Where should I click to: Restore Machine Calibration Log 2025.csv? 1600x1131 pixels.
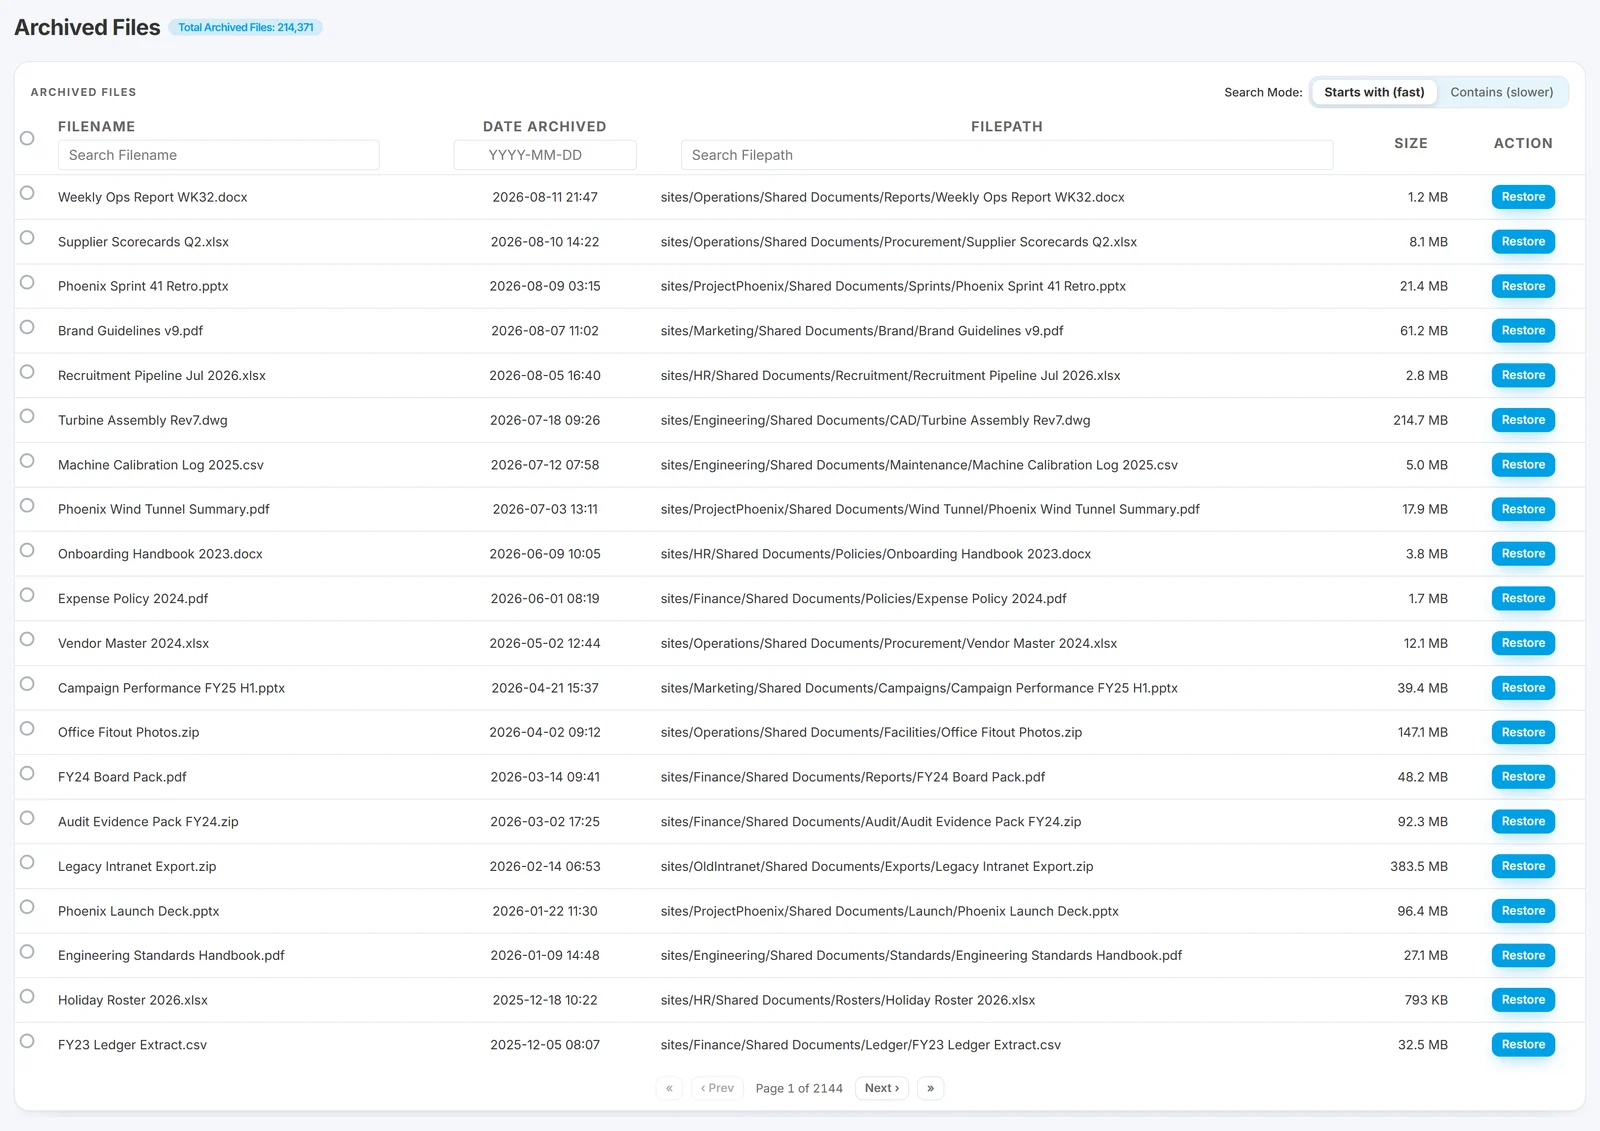(1523, 465)
